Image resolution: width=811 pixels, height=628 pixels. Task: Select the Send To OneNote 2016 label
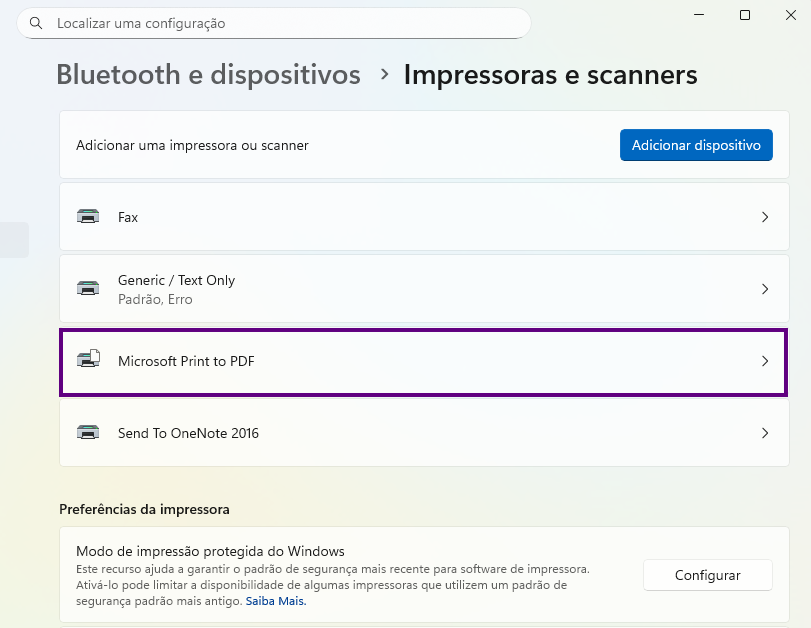[188, 433]
